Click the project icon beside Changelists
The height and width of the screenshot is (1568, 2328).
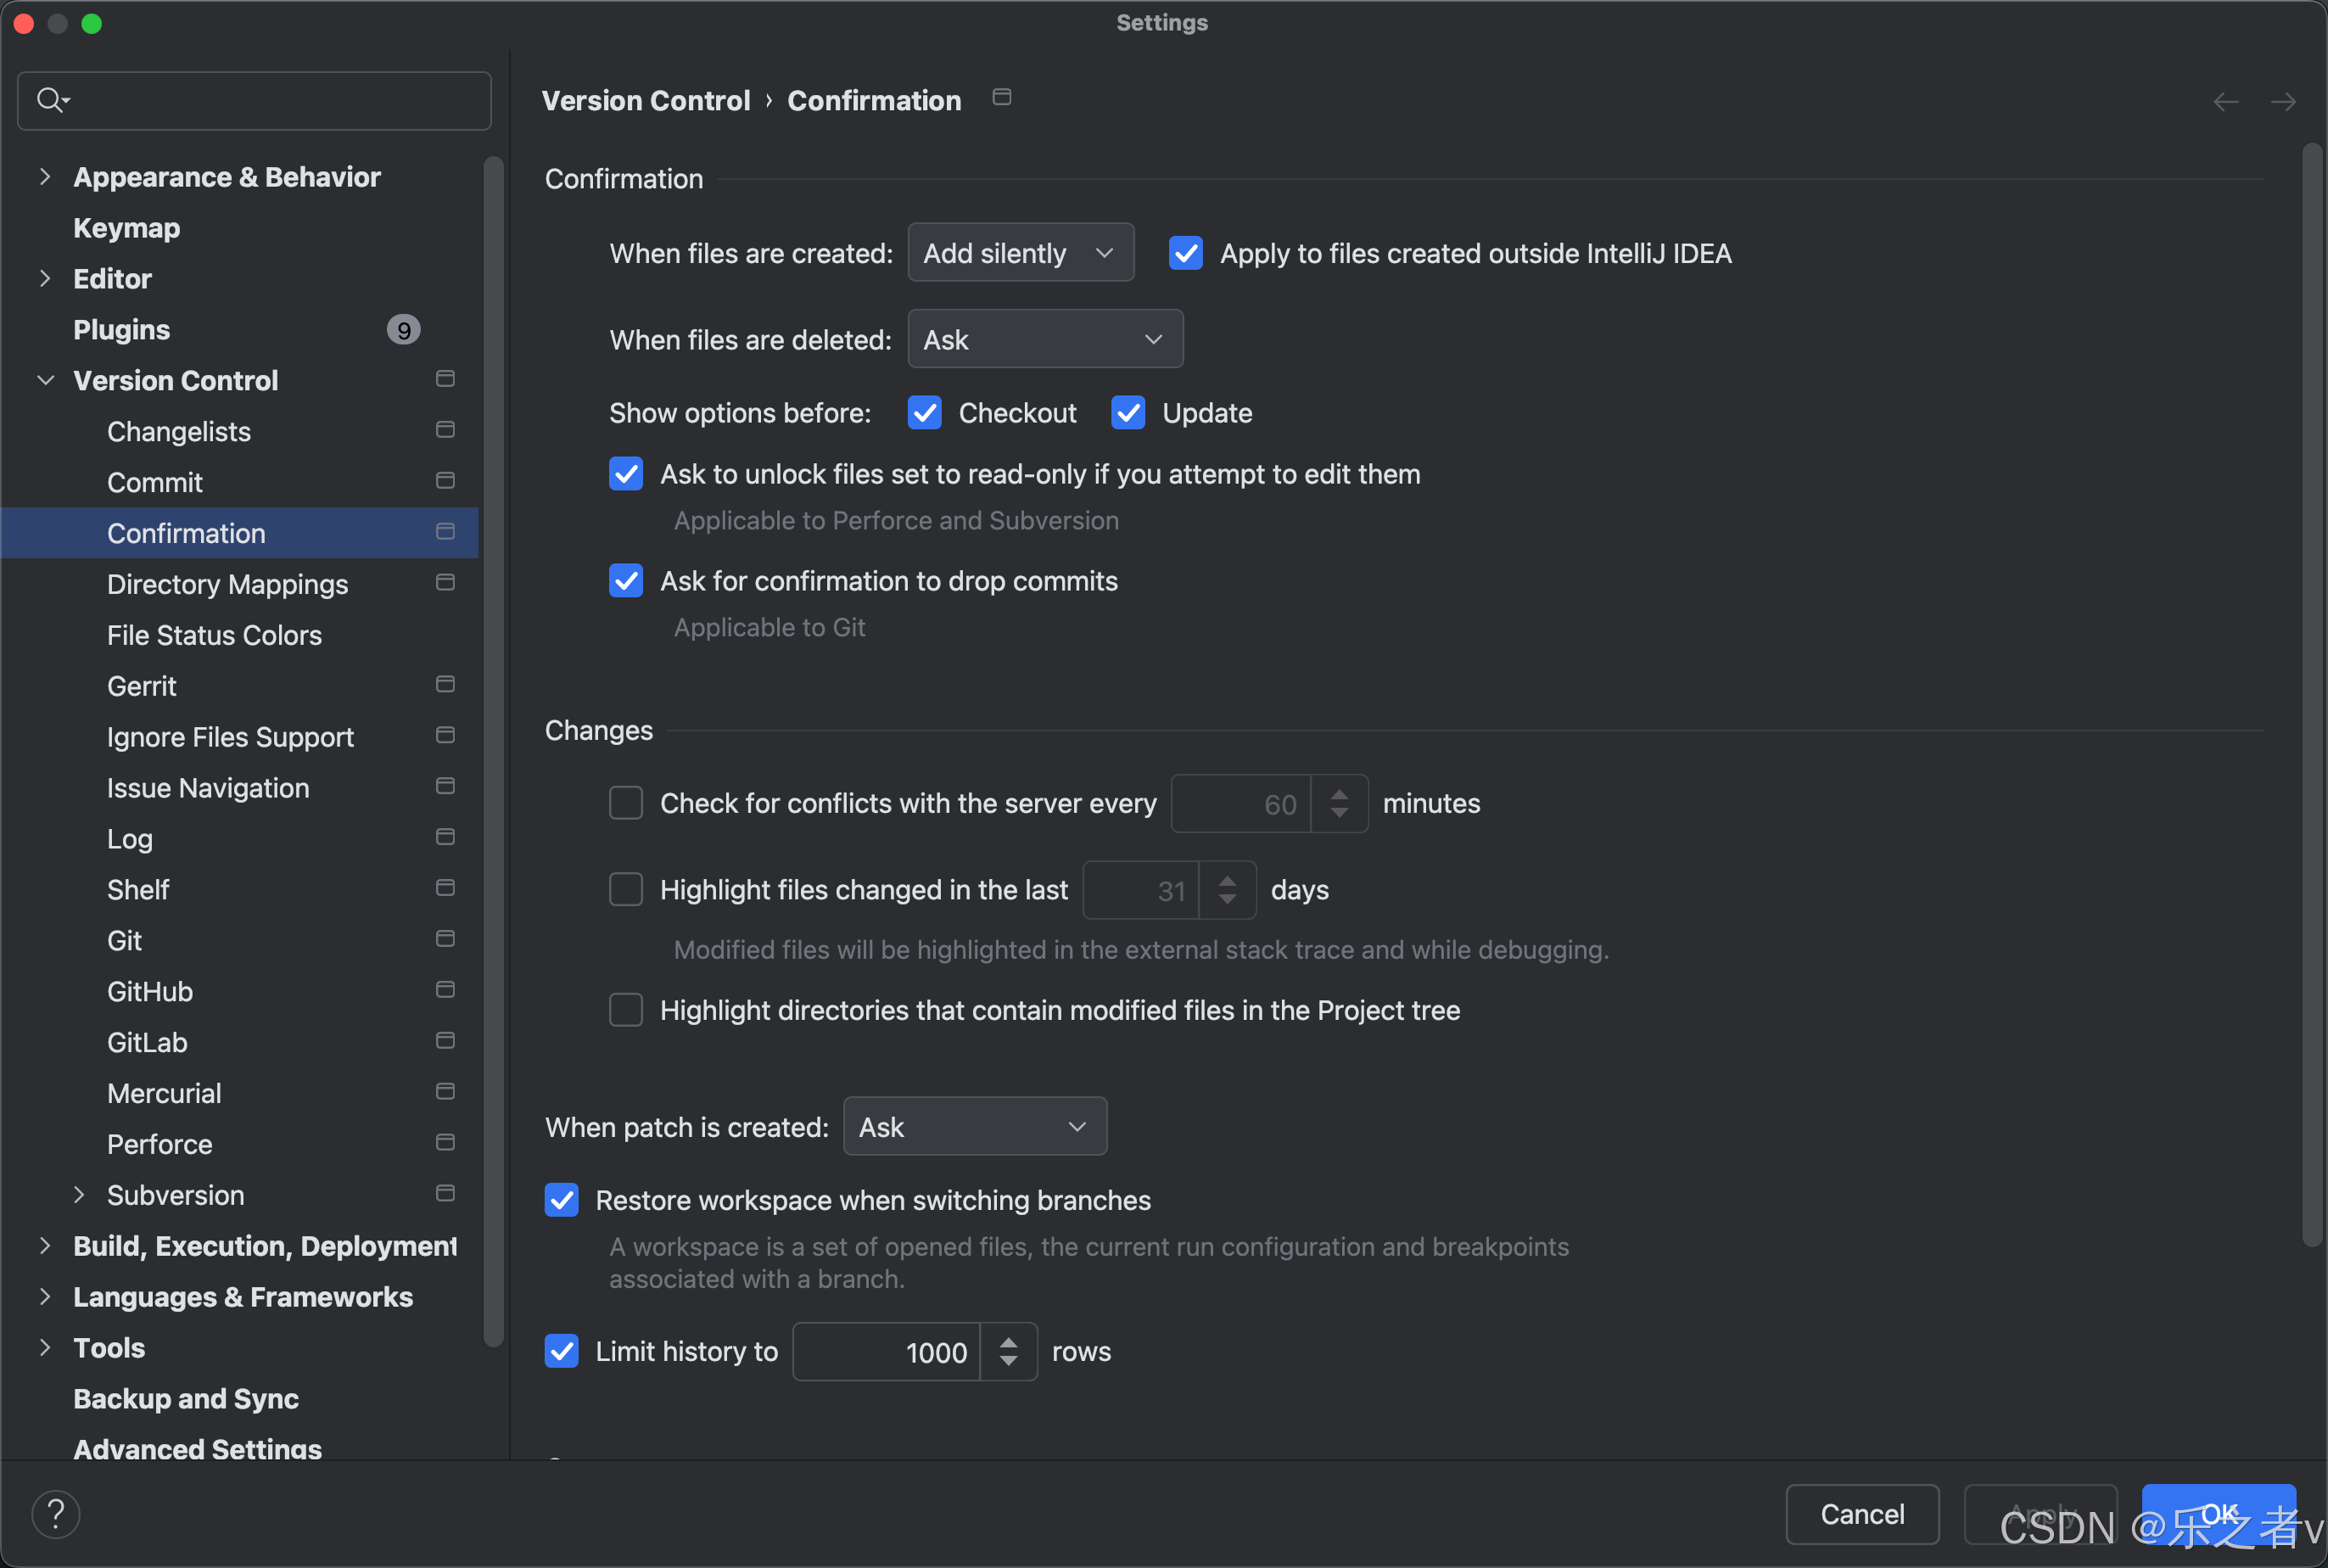pyautogui.click(x=446, y=430)
